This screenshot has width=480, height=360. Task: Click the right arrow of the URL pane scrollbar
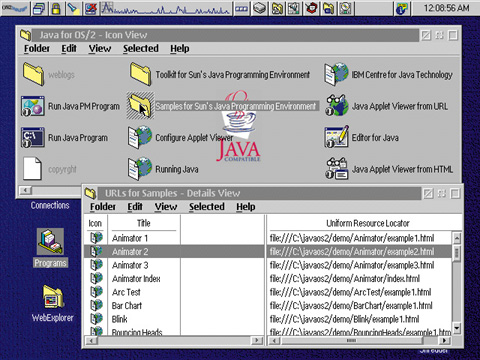[444, 341]
